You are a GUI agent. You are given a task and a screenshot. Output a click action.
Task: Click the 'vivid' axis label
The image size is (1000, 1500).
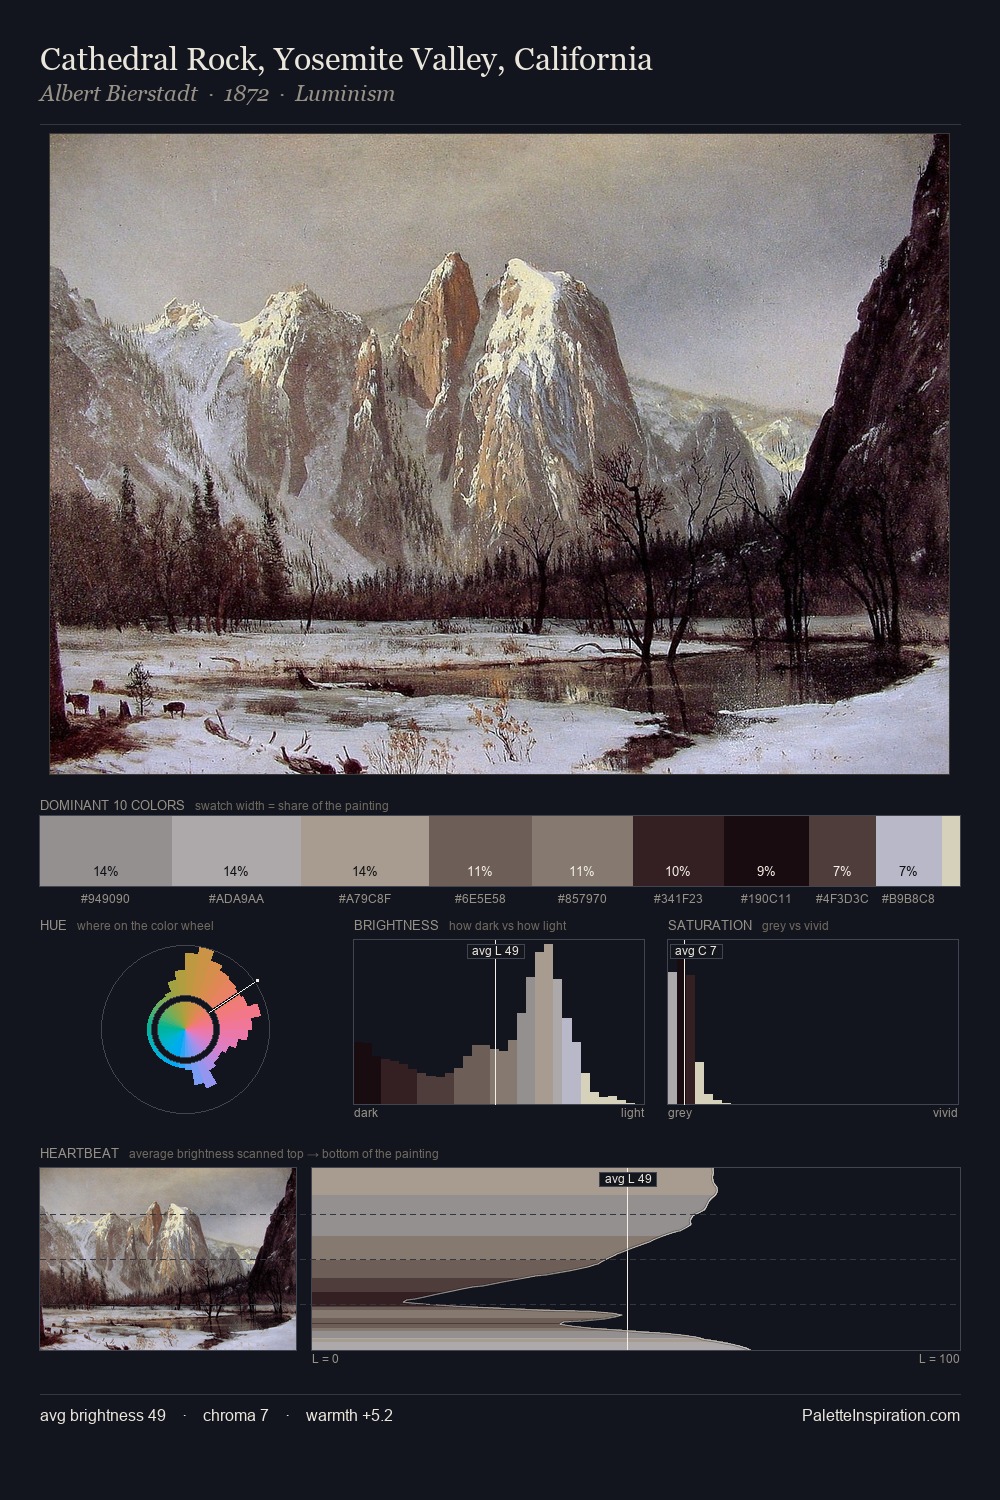pos(945,1113)
